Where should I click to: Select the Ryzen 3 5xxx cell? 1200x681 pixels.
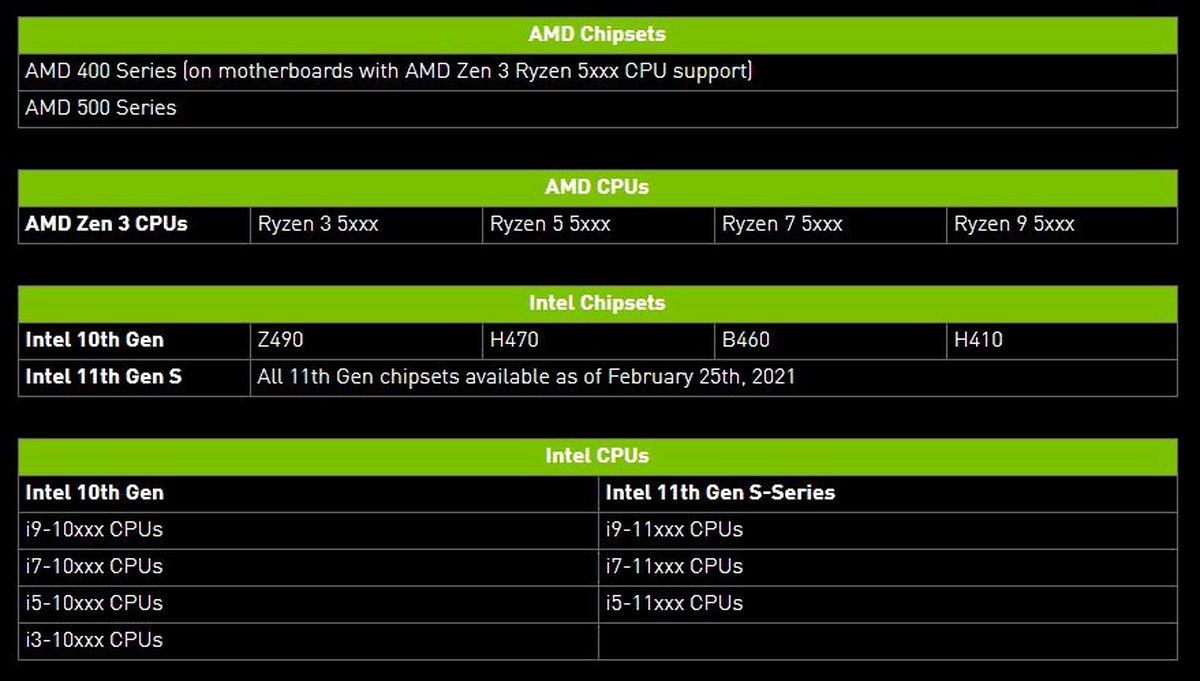(x=319, y=224)
